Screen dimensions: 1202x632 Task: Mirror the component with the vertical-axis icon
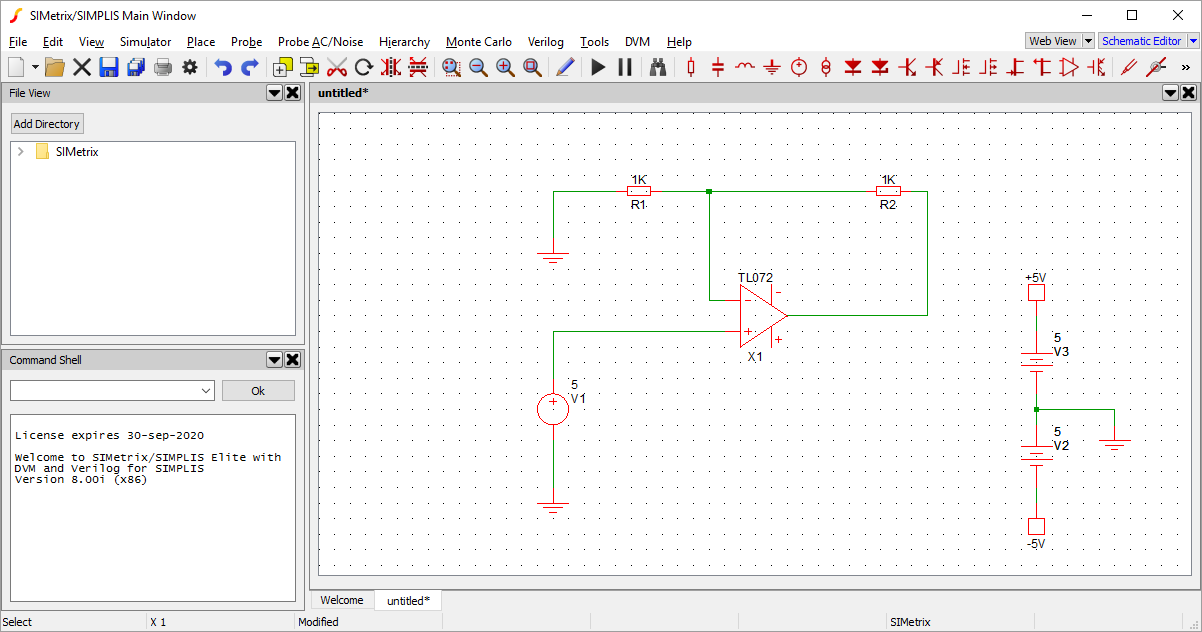tap(391, 67)
